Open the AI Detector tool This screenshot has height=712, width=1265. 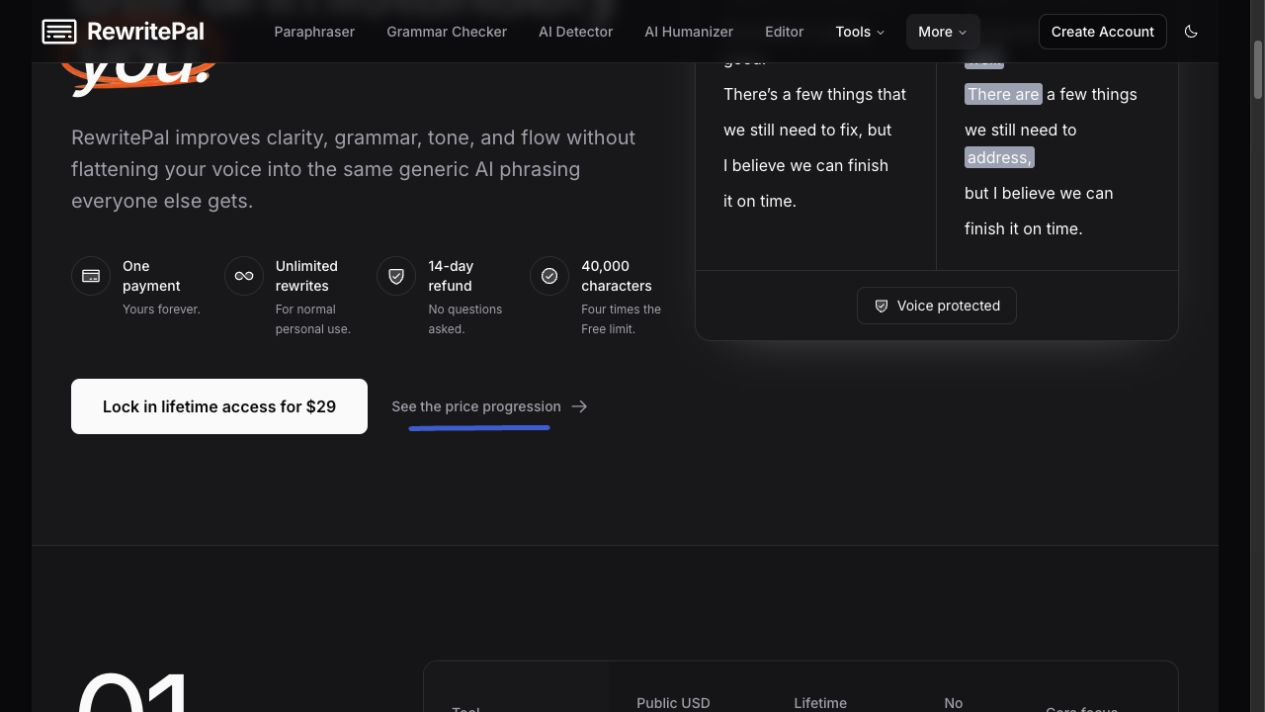point(575,32)
